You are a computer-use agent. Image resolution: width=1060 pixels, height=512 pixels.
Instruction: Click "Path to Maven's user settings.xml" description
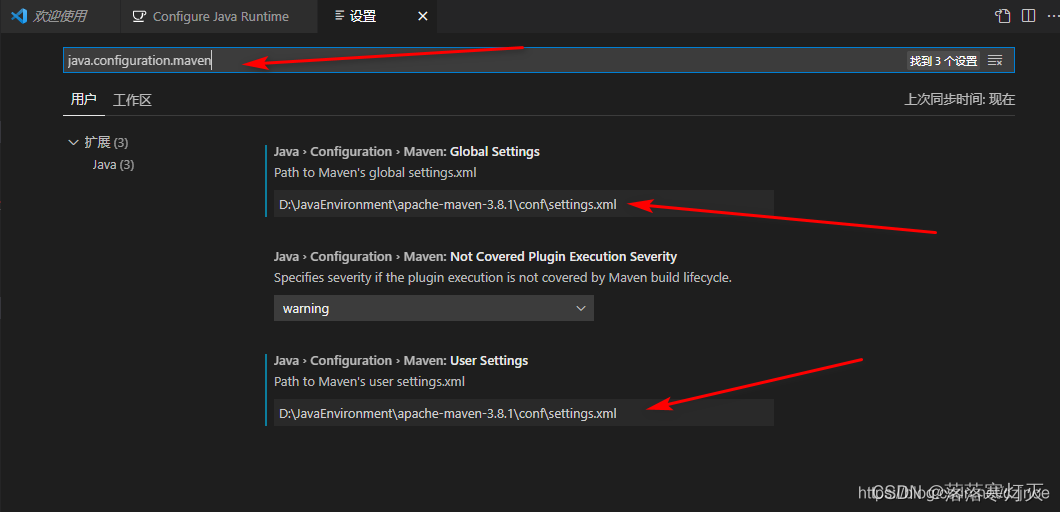click(x=369, y=381)
